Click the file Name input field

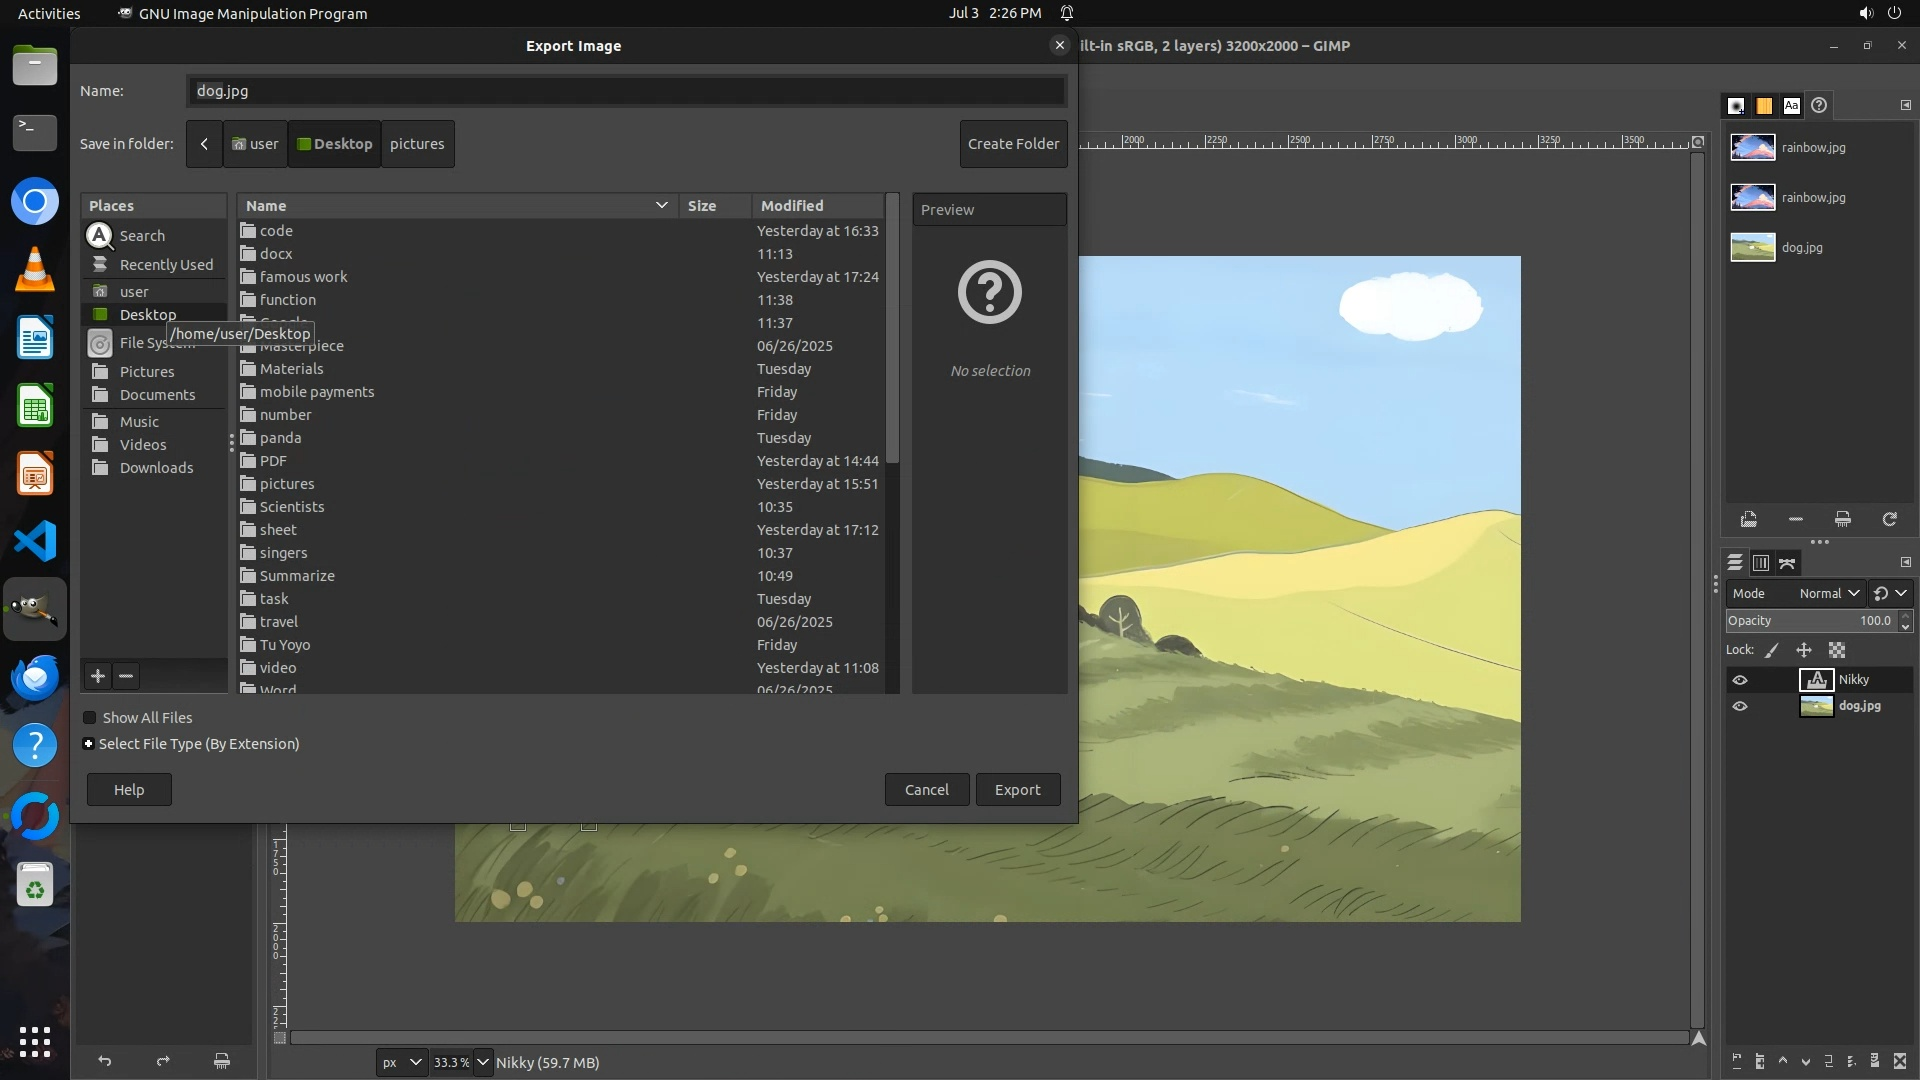[626, 91]
